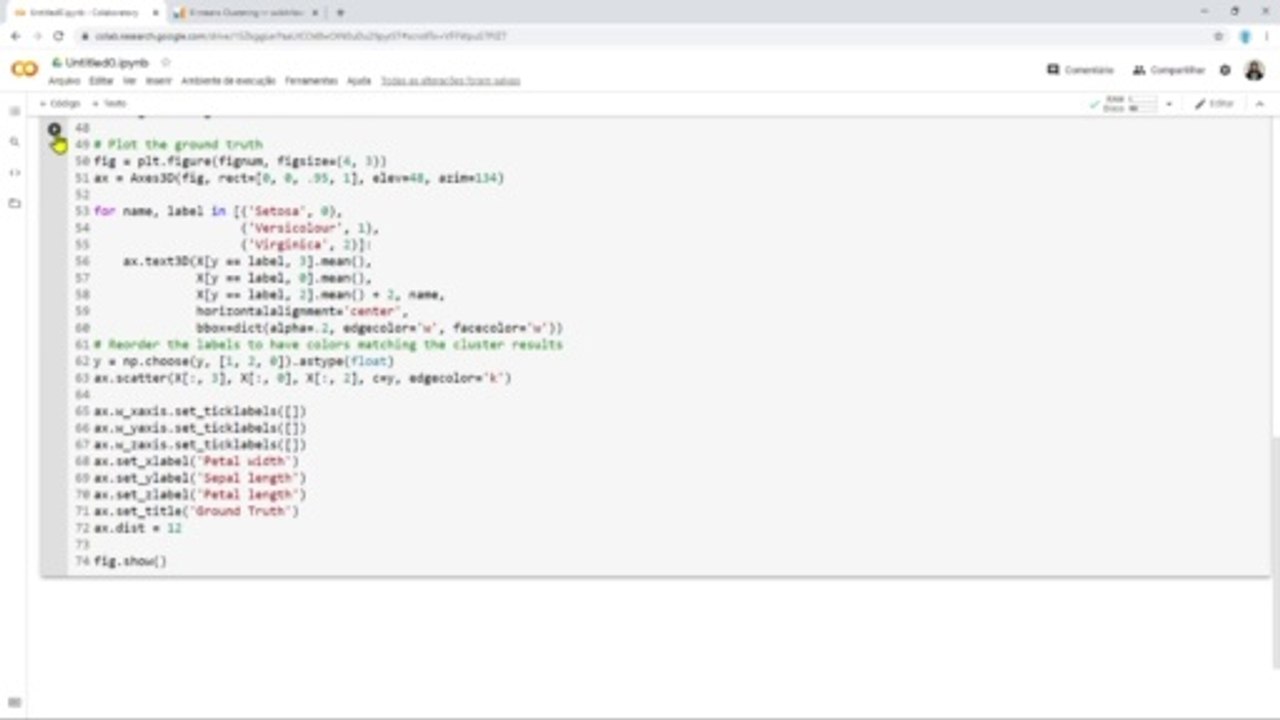Click the 'Virginica' tuple line

(x=306, y=245)
